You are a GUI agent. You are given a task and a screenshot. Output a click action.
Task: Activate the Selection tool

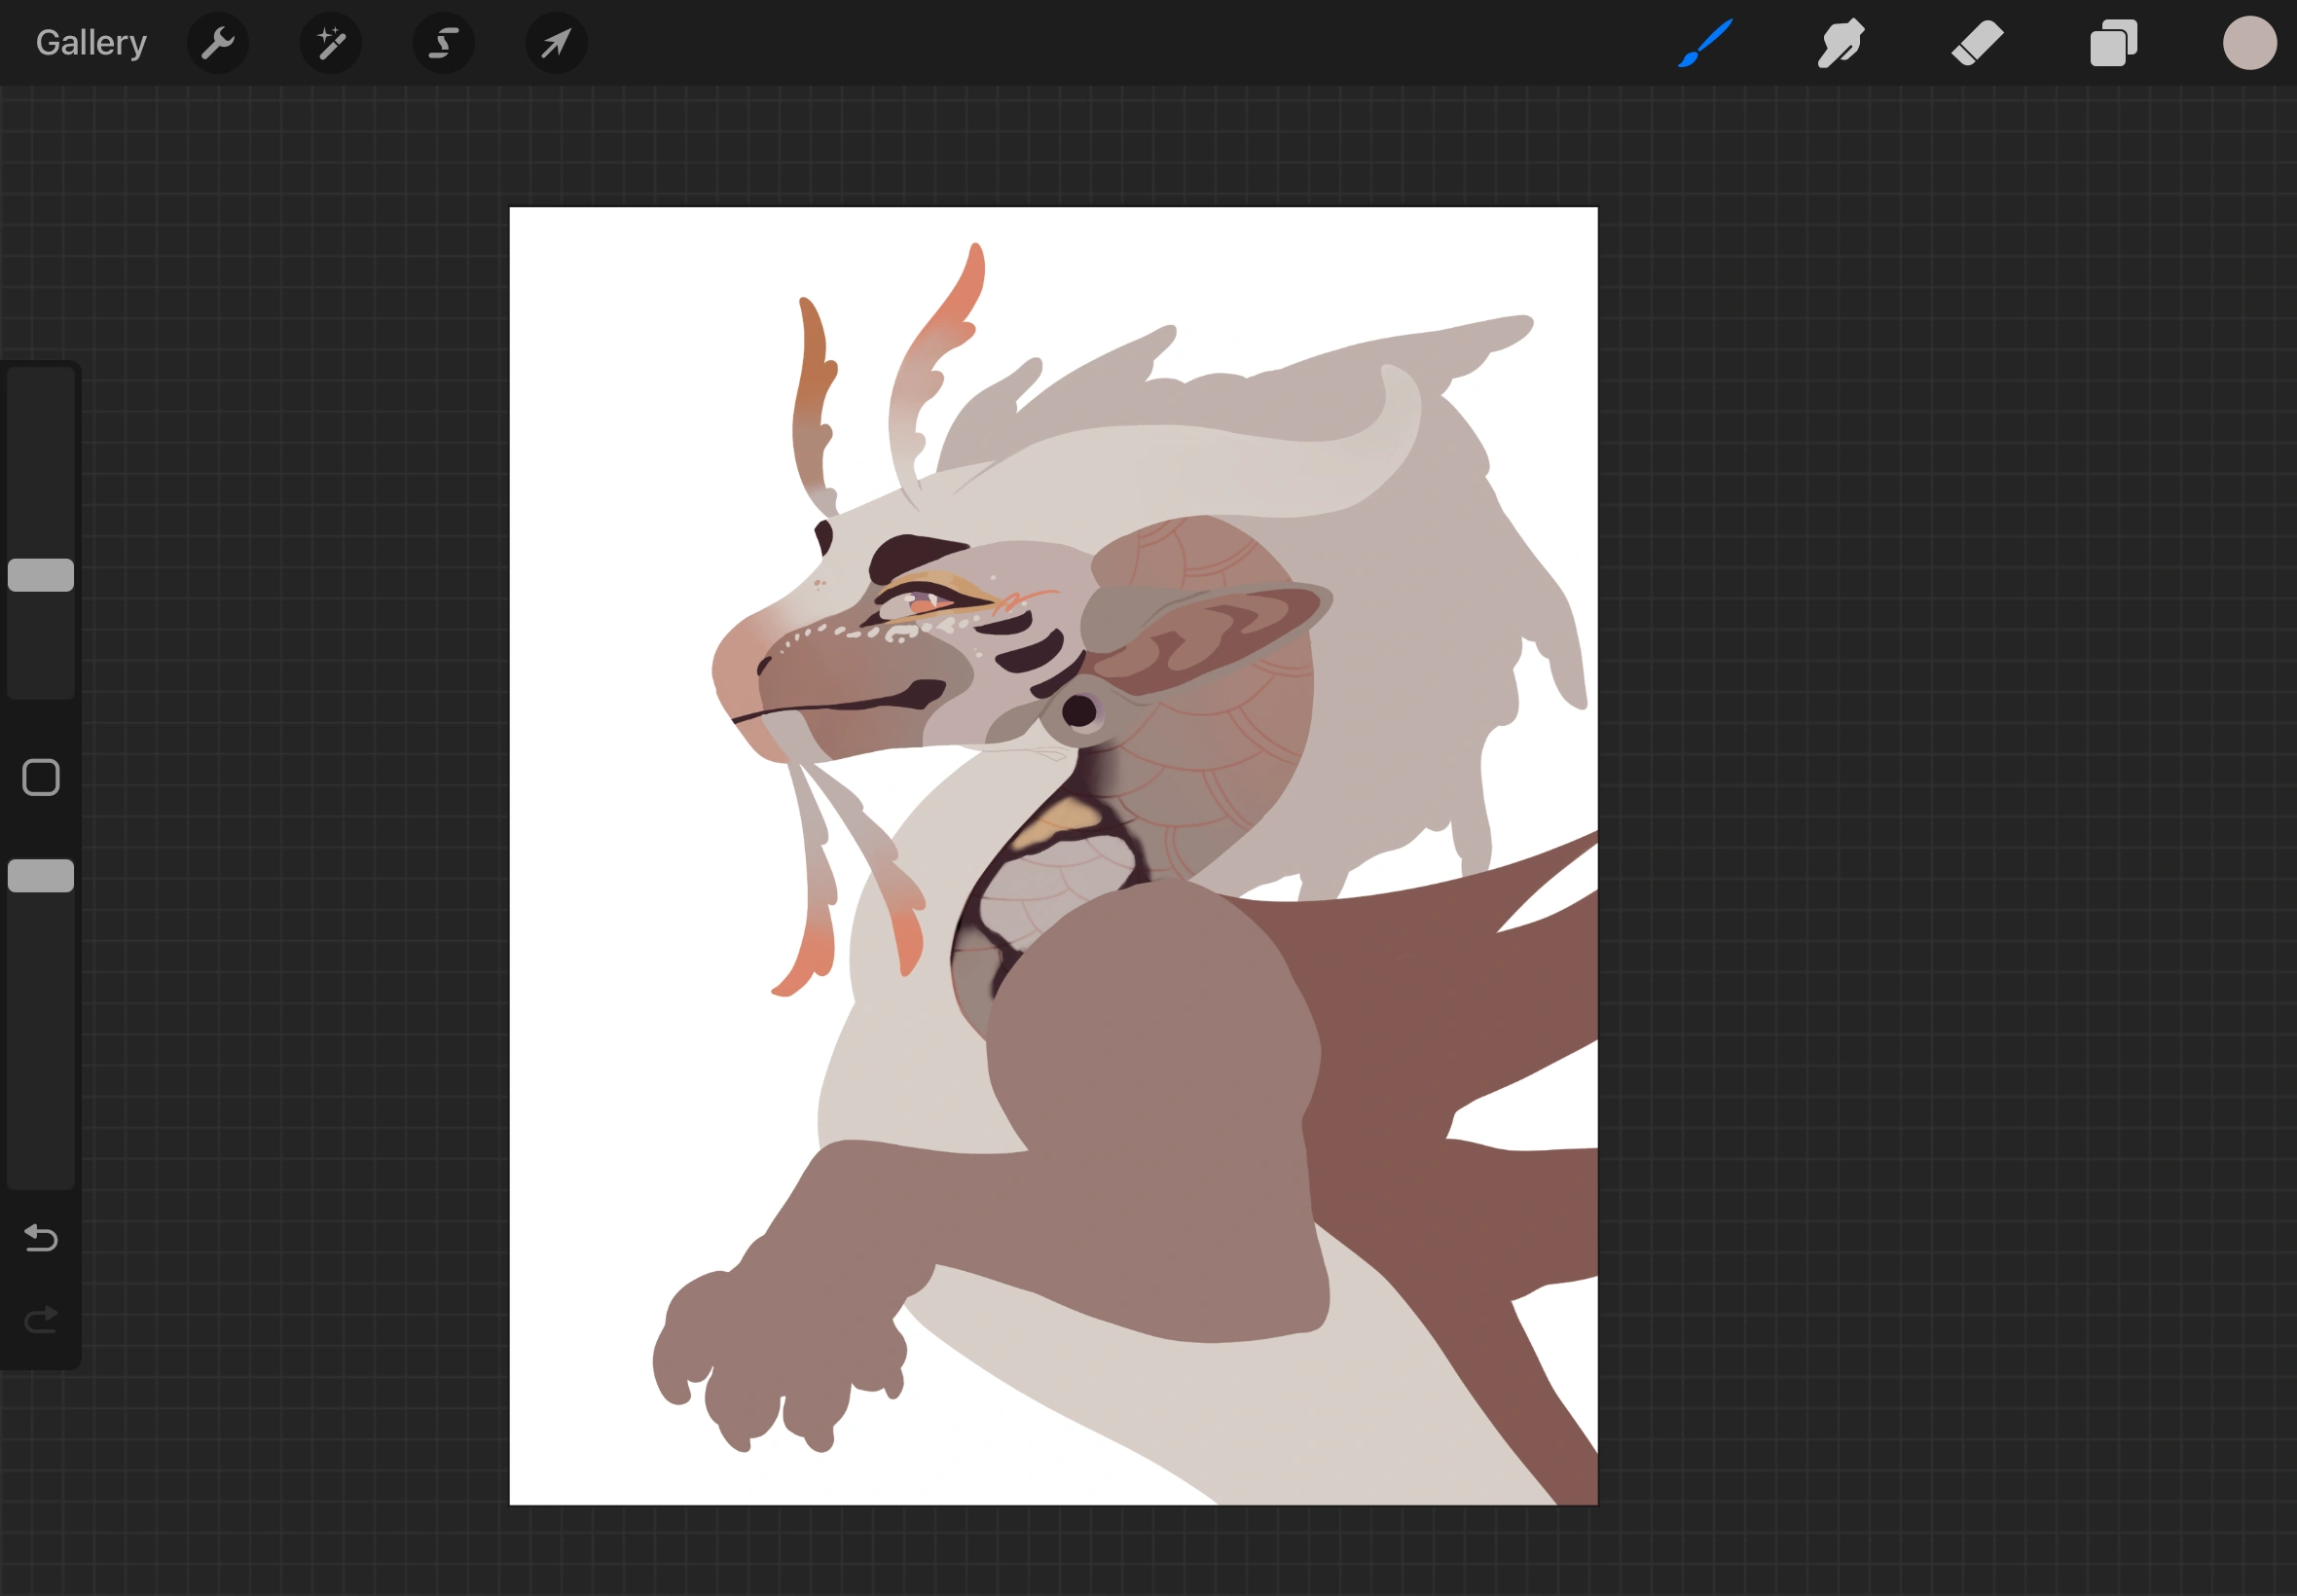pyautogui.click(x=443, y=43)
